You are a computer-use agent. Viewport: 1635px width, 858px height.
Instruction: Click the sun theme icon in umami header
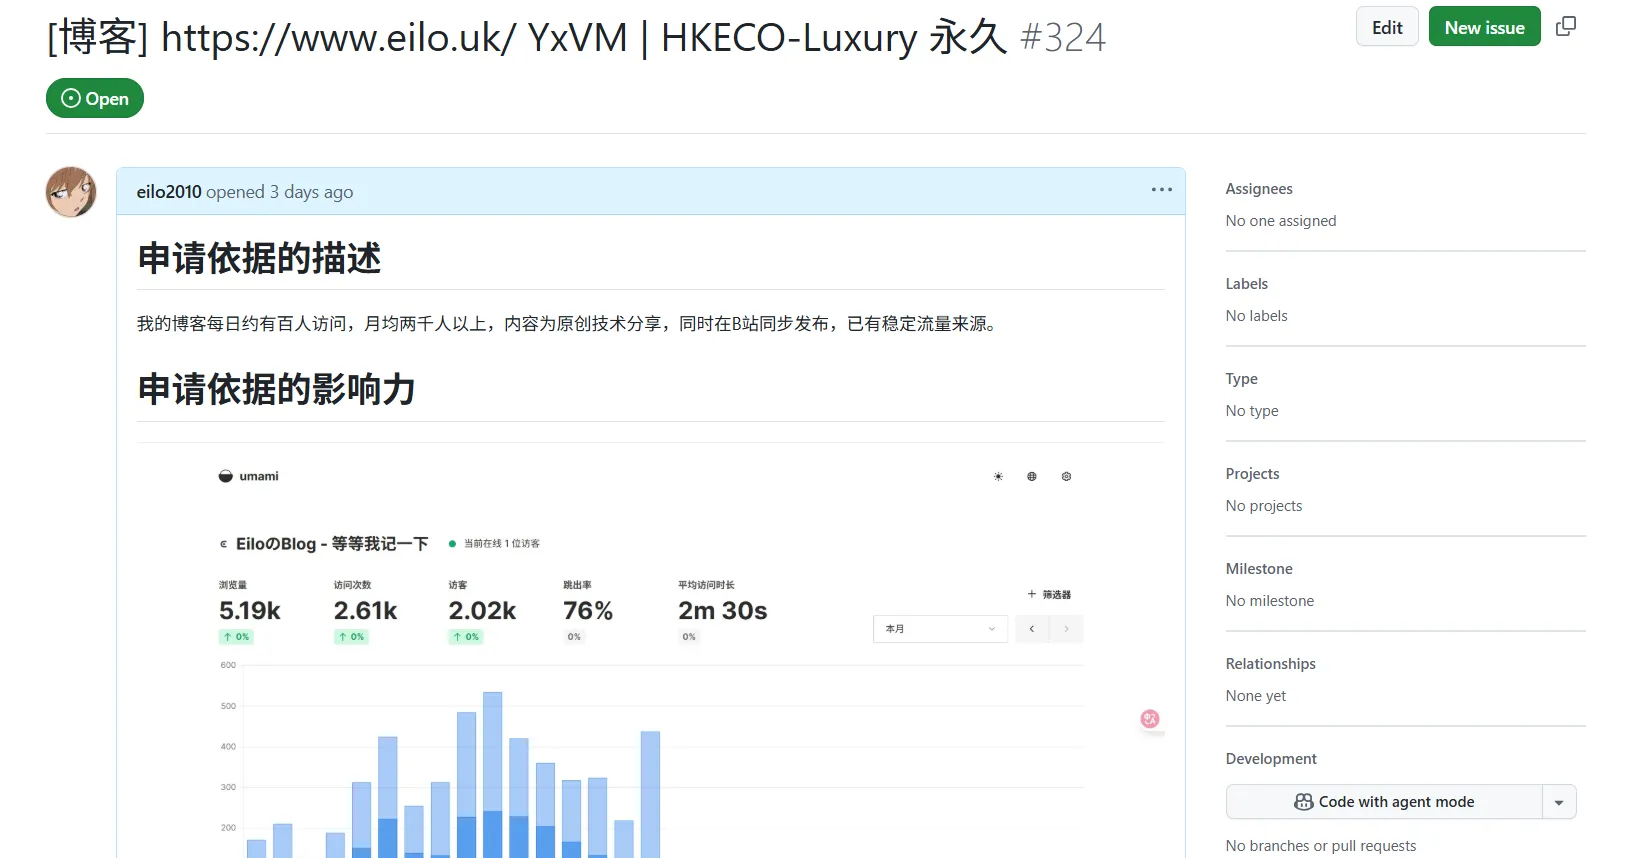point(998,477)
